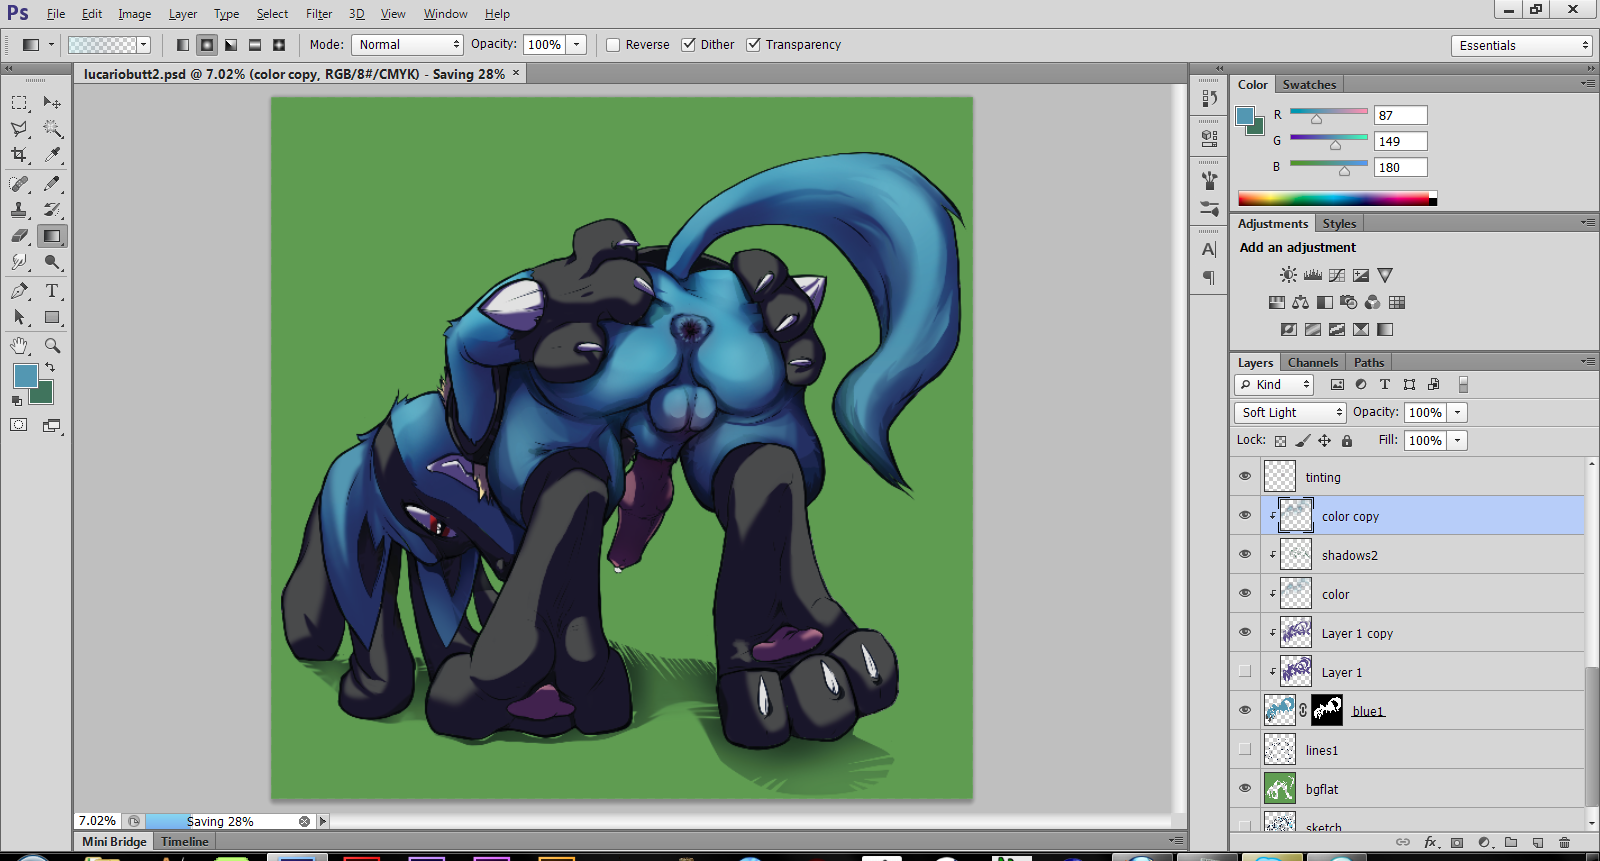
Task: Open the layer Kind filter dropdown
Action: click(1275, 385)
